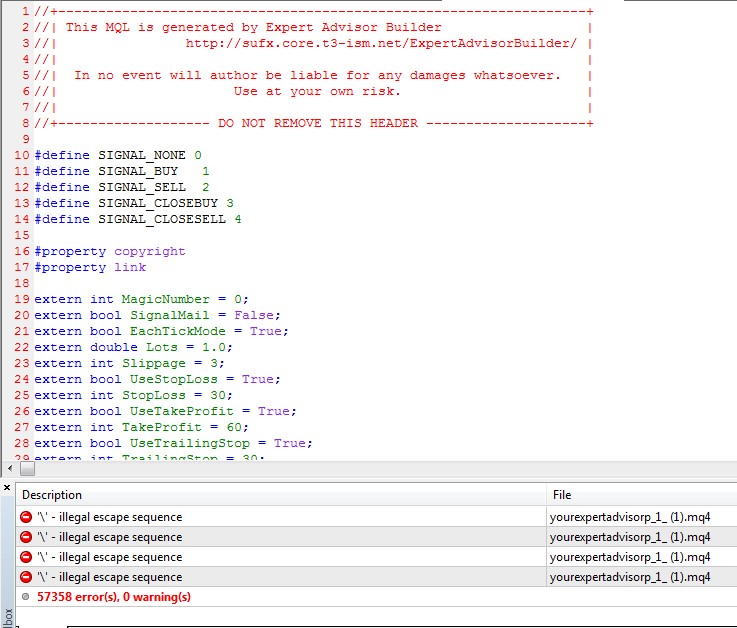Click the '#define SIGNAL_BUY' line in the editor
737x628 pixels.
[x=122, y=171]
